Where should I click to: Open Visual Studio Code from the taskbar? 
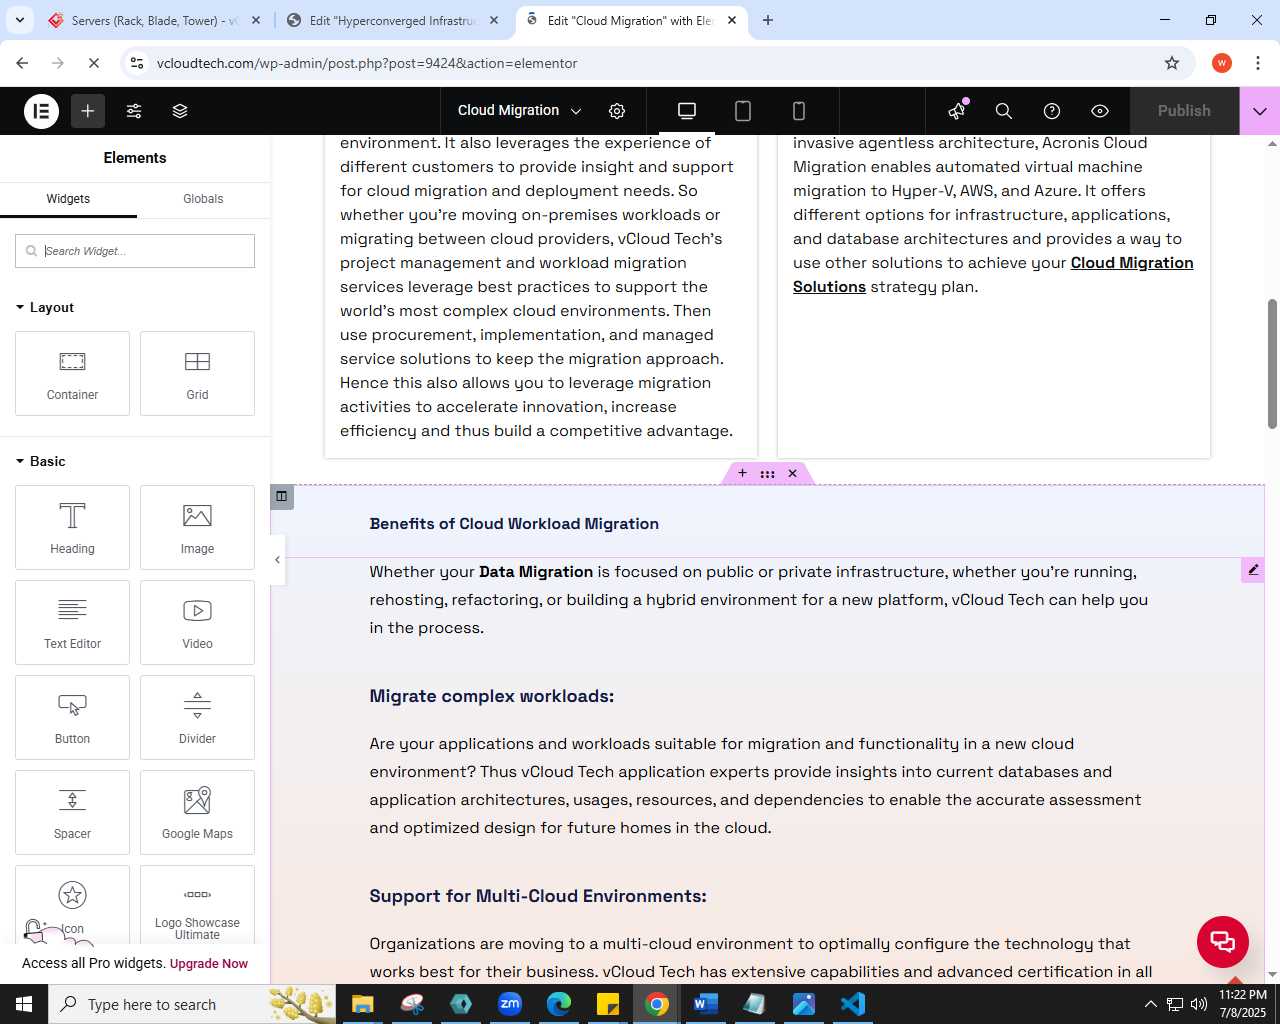pos(853,1004)
